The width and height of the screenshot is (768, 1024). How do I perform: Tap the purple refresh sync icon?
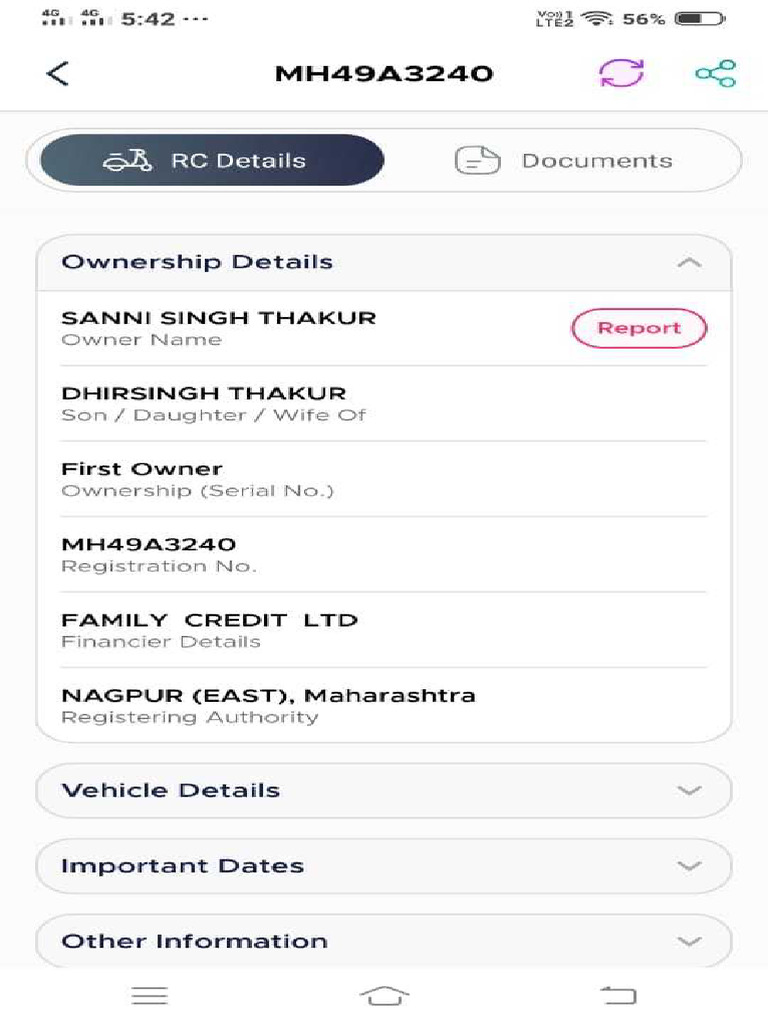[x=621, y=73]
